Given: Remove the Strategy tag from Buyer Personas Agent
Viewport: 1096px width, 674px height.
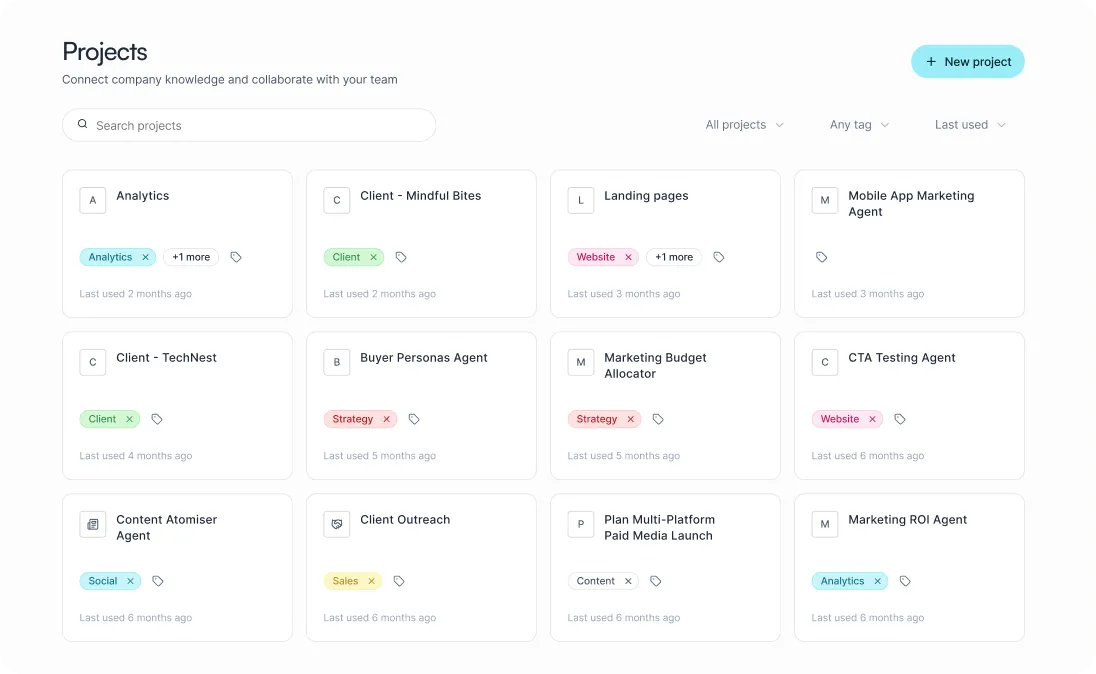Looking at the screenshot, I should point(386,419).
